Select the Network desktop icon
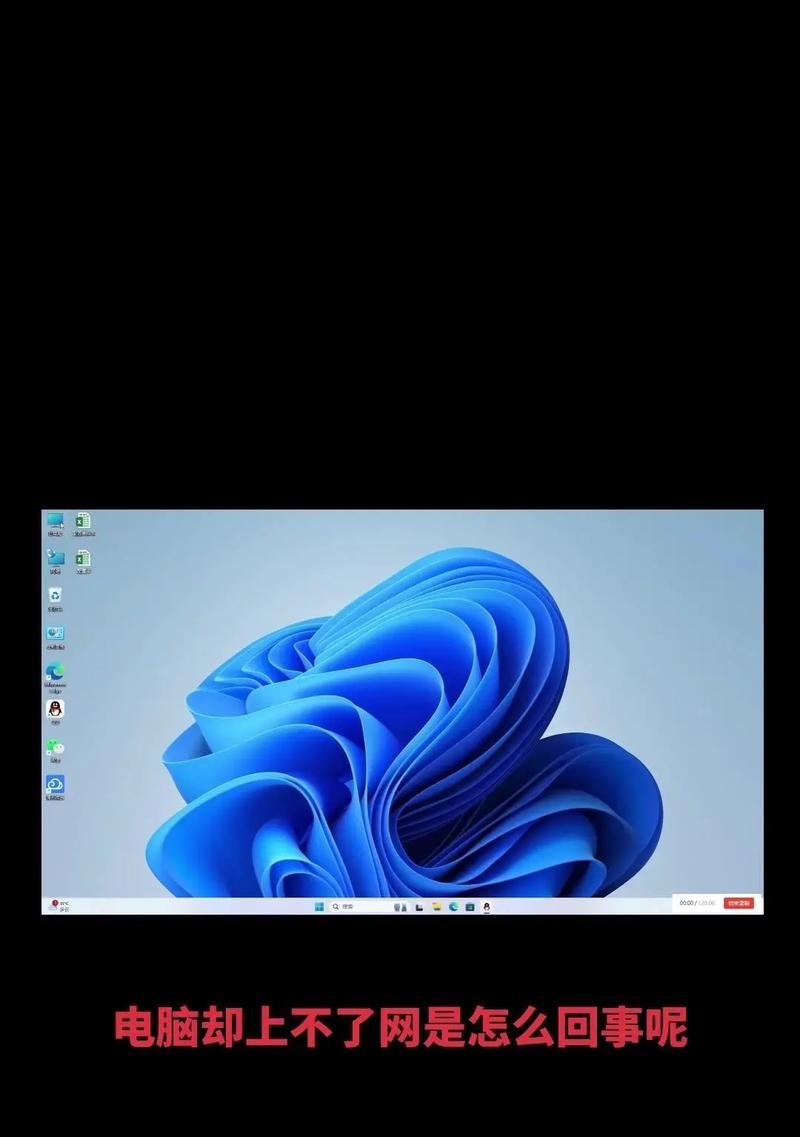Viewport: 800px width, 1137px height. click(x=55, y=561)
